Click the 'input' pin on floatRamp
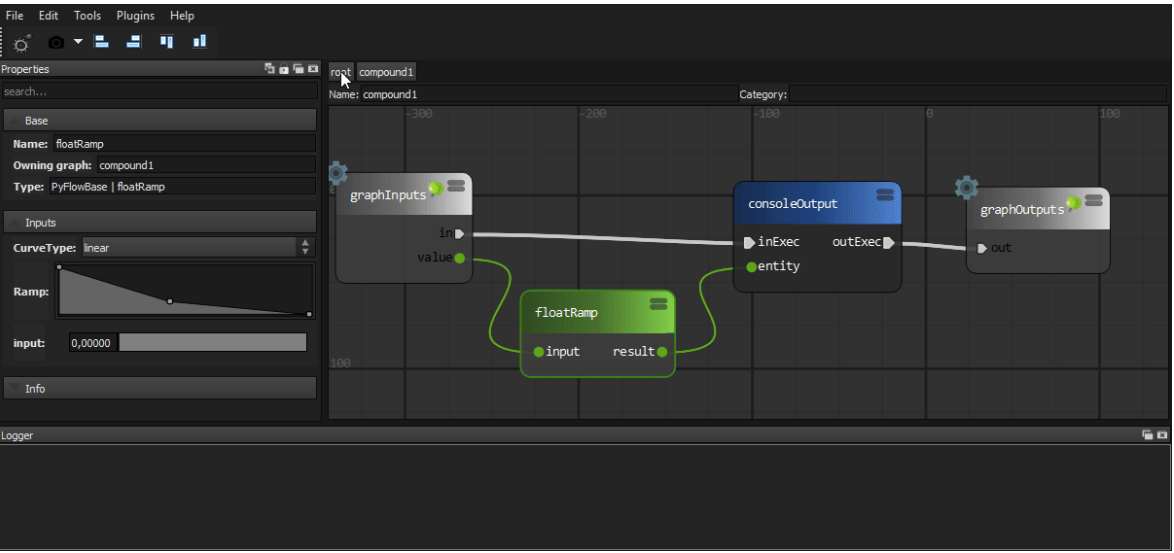The width and height of the screenshot is (1174, 553). click(x=538, y=352)
